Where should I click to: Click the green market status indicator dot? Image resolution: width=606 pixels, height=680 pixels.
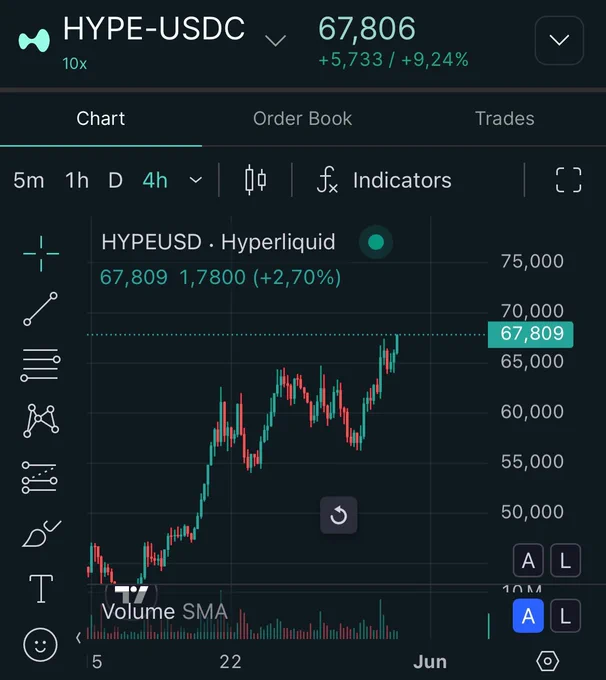pyautogui.click(x=376, y=242)
